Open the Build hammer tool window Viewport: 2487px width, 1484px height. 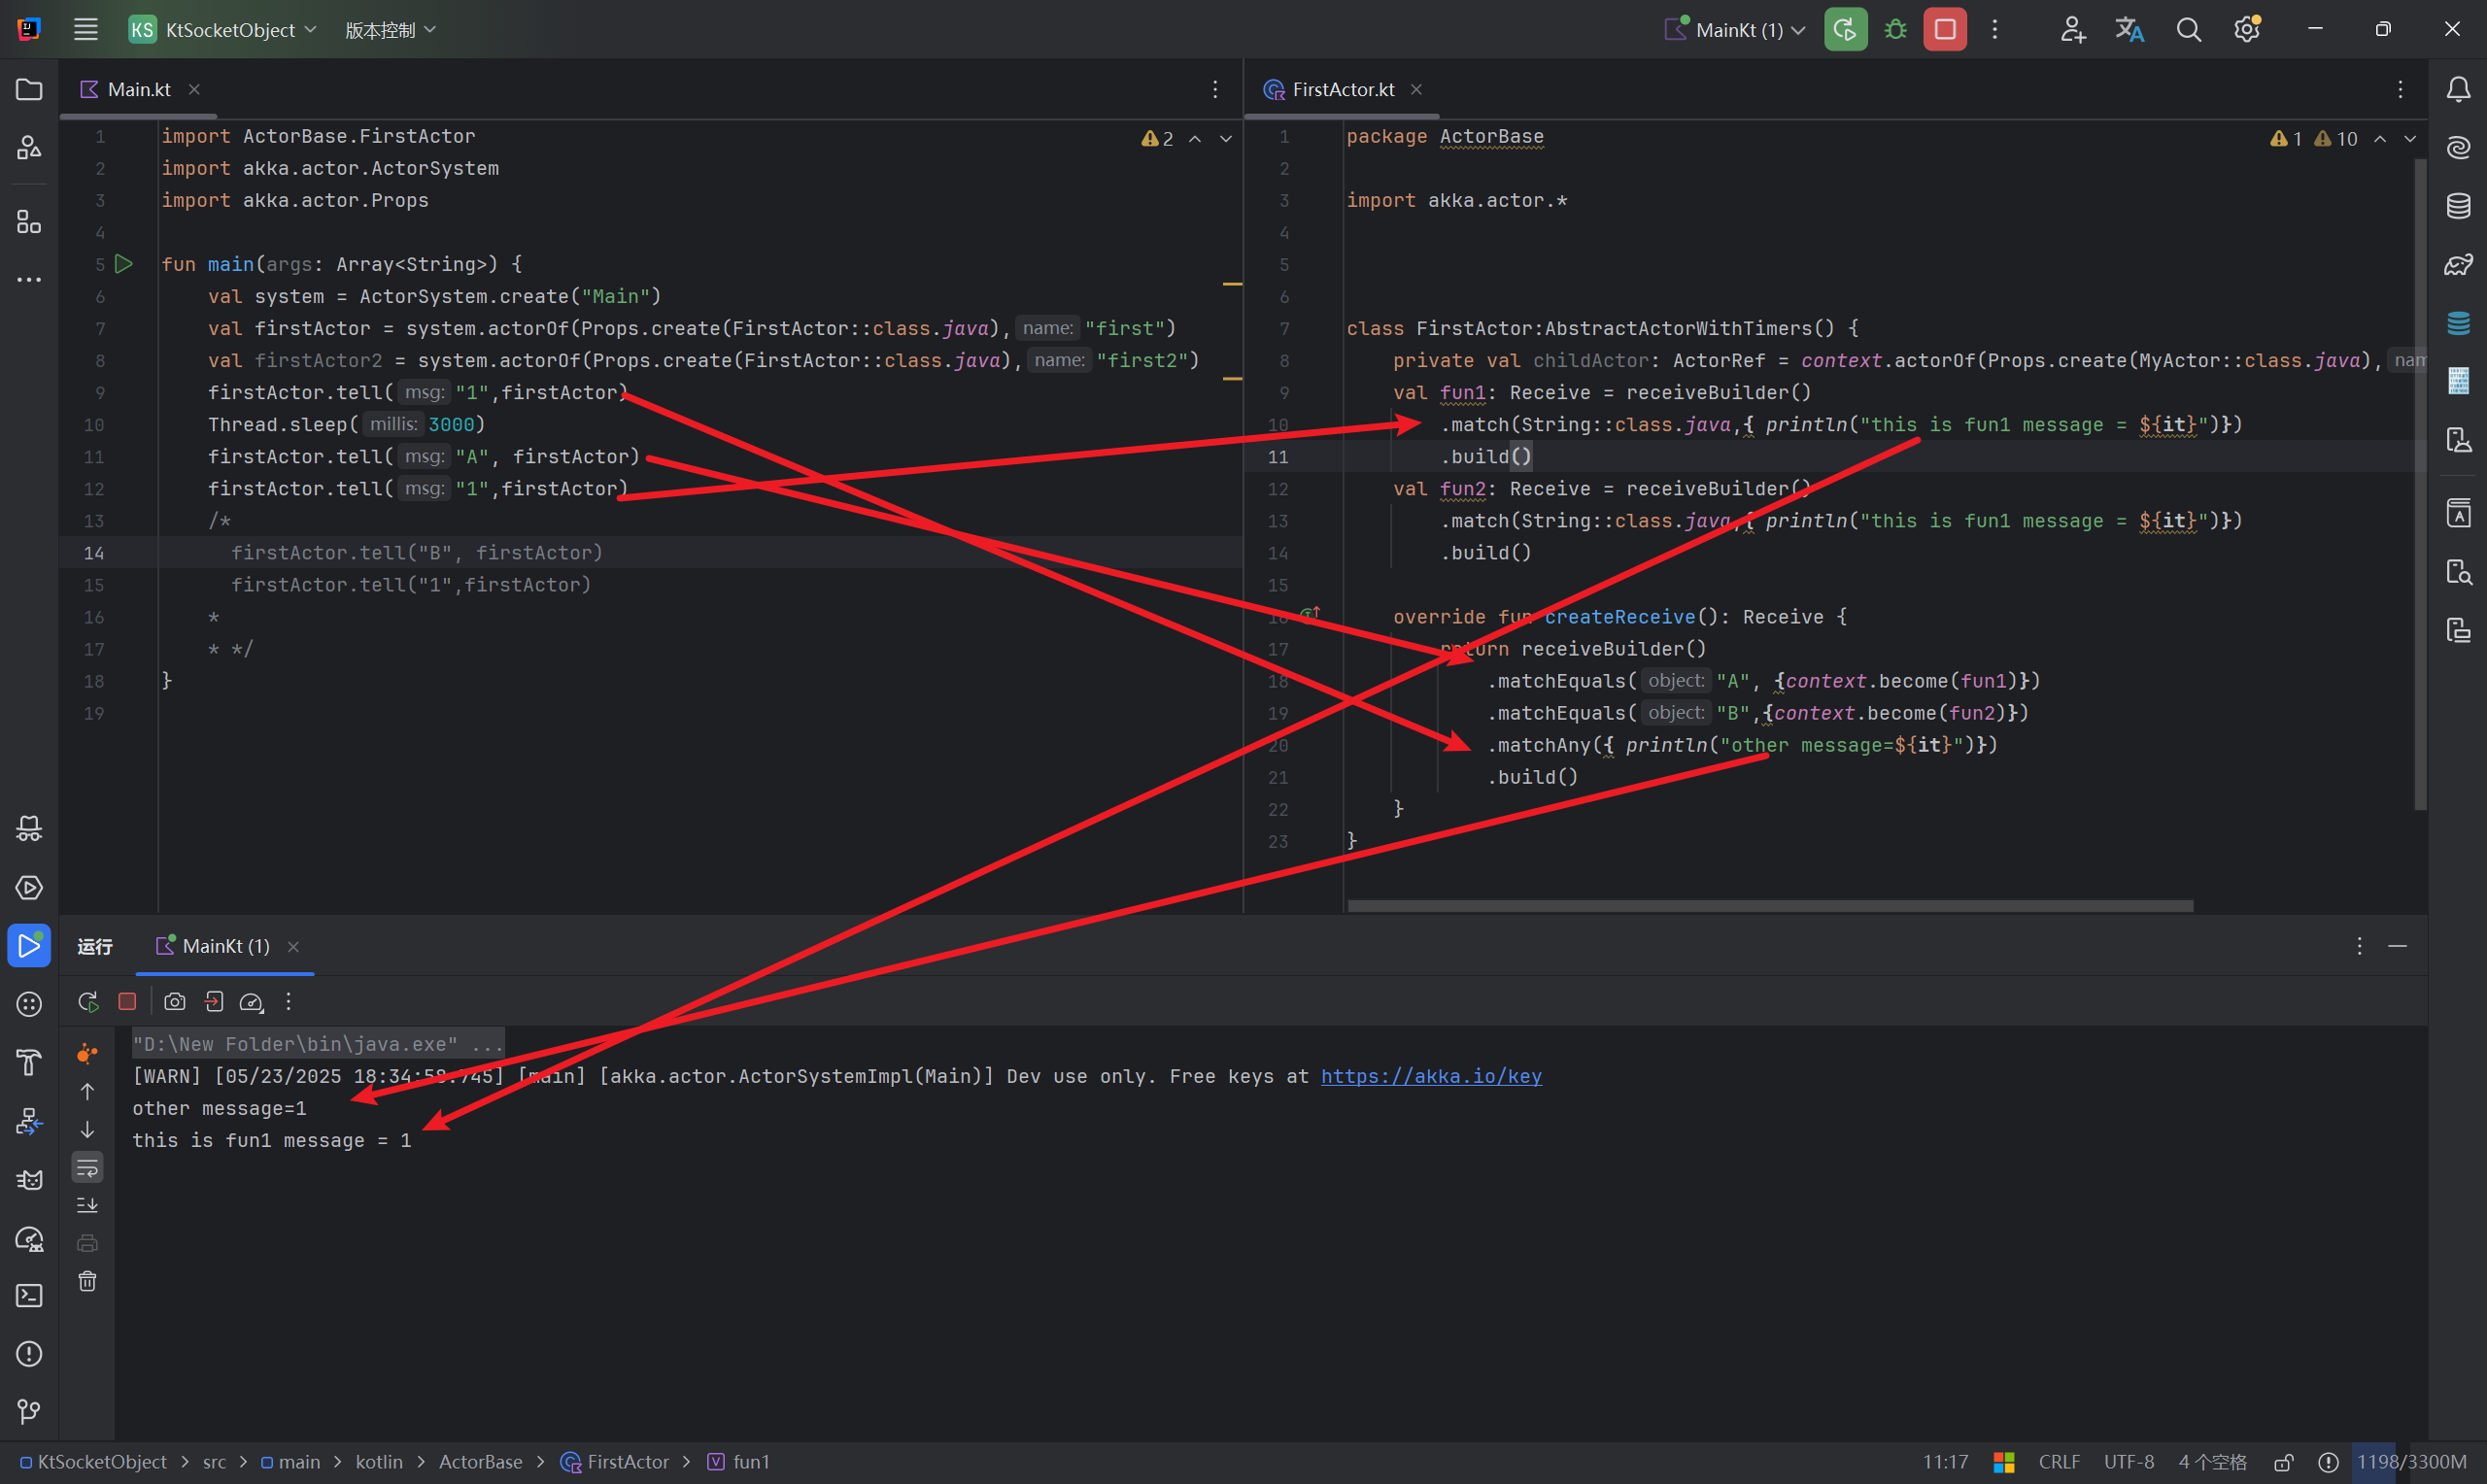[x=29, y=1062]
